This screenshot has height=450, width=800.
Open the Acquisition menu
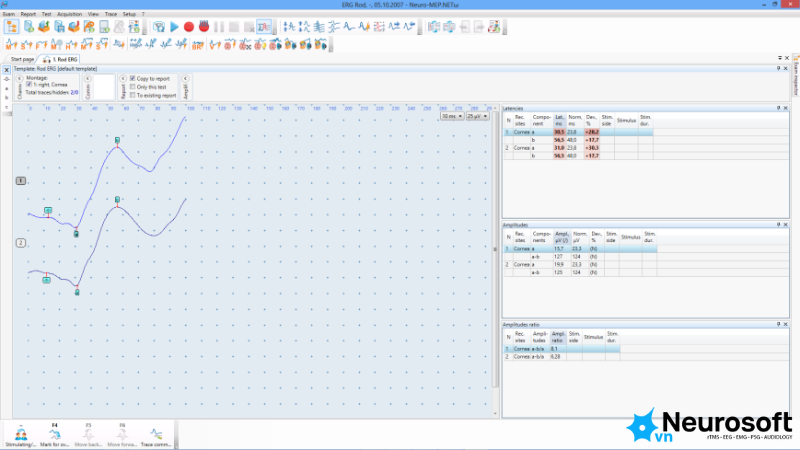(x=69, y=14)
